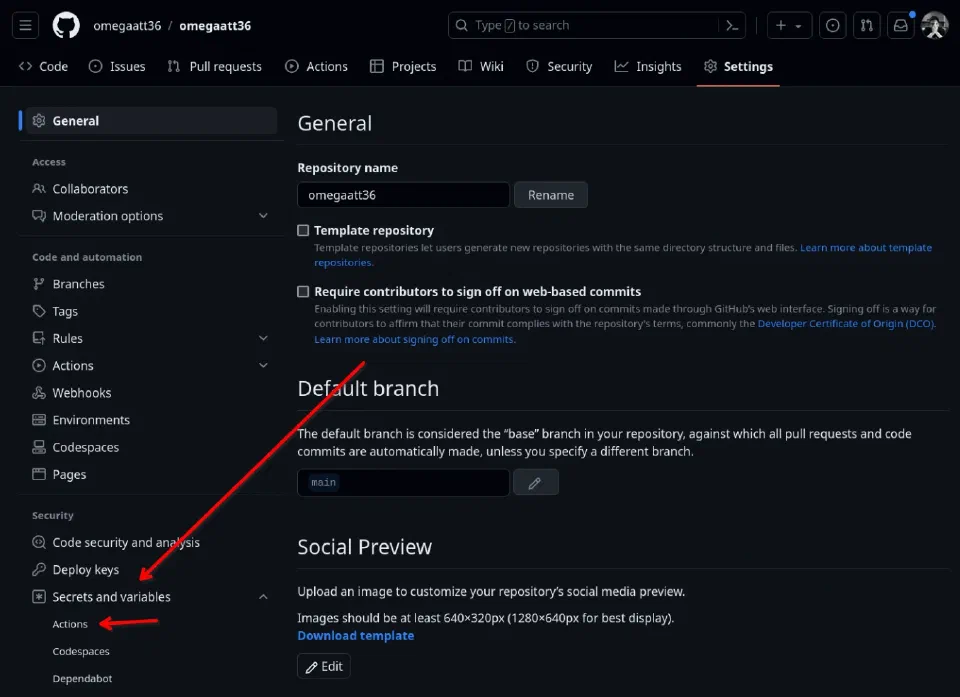Open the user avatar menu
Screen dimensions: 960x697
click(935, 26)
